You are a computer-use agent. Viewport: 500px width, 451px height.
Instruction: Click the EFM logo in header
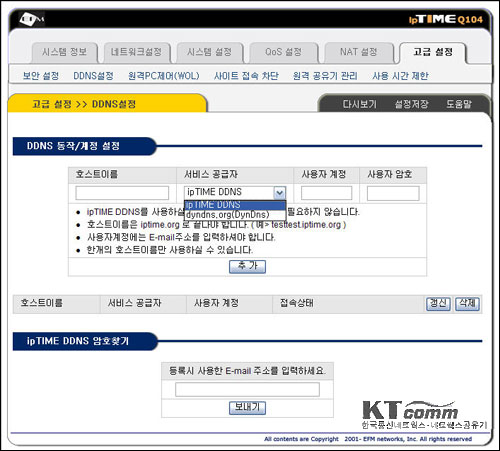[x=31, y=19]
